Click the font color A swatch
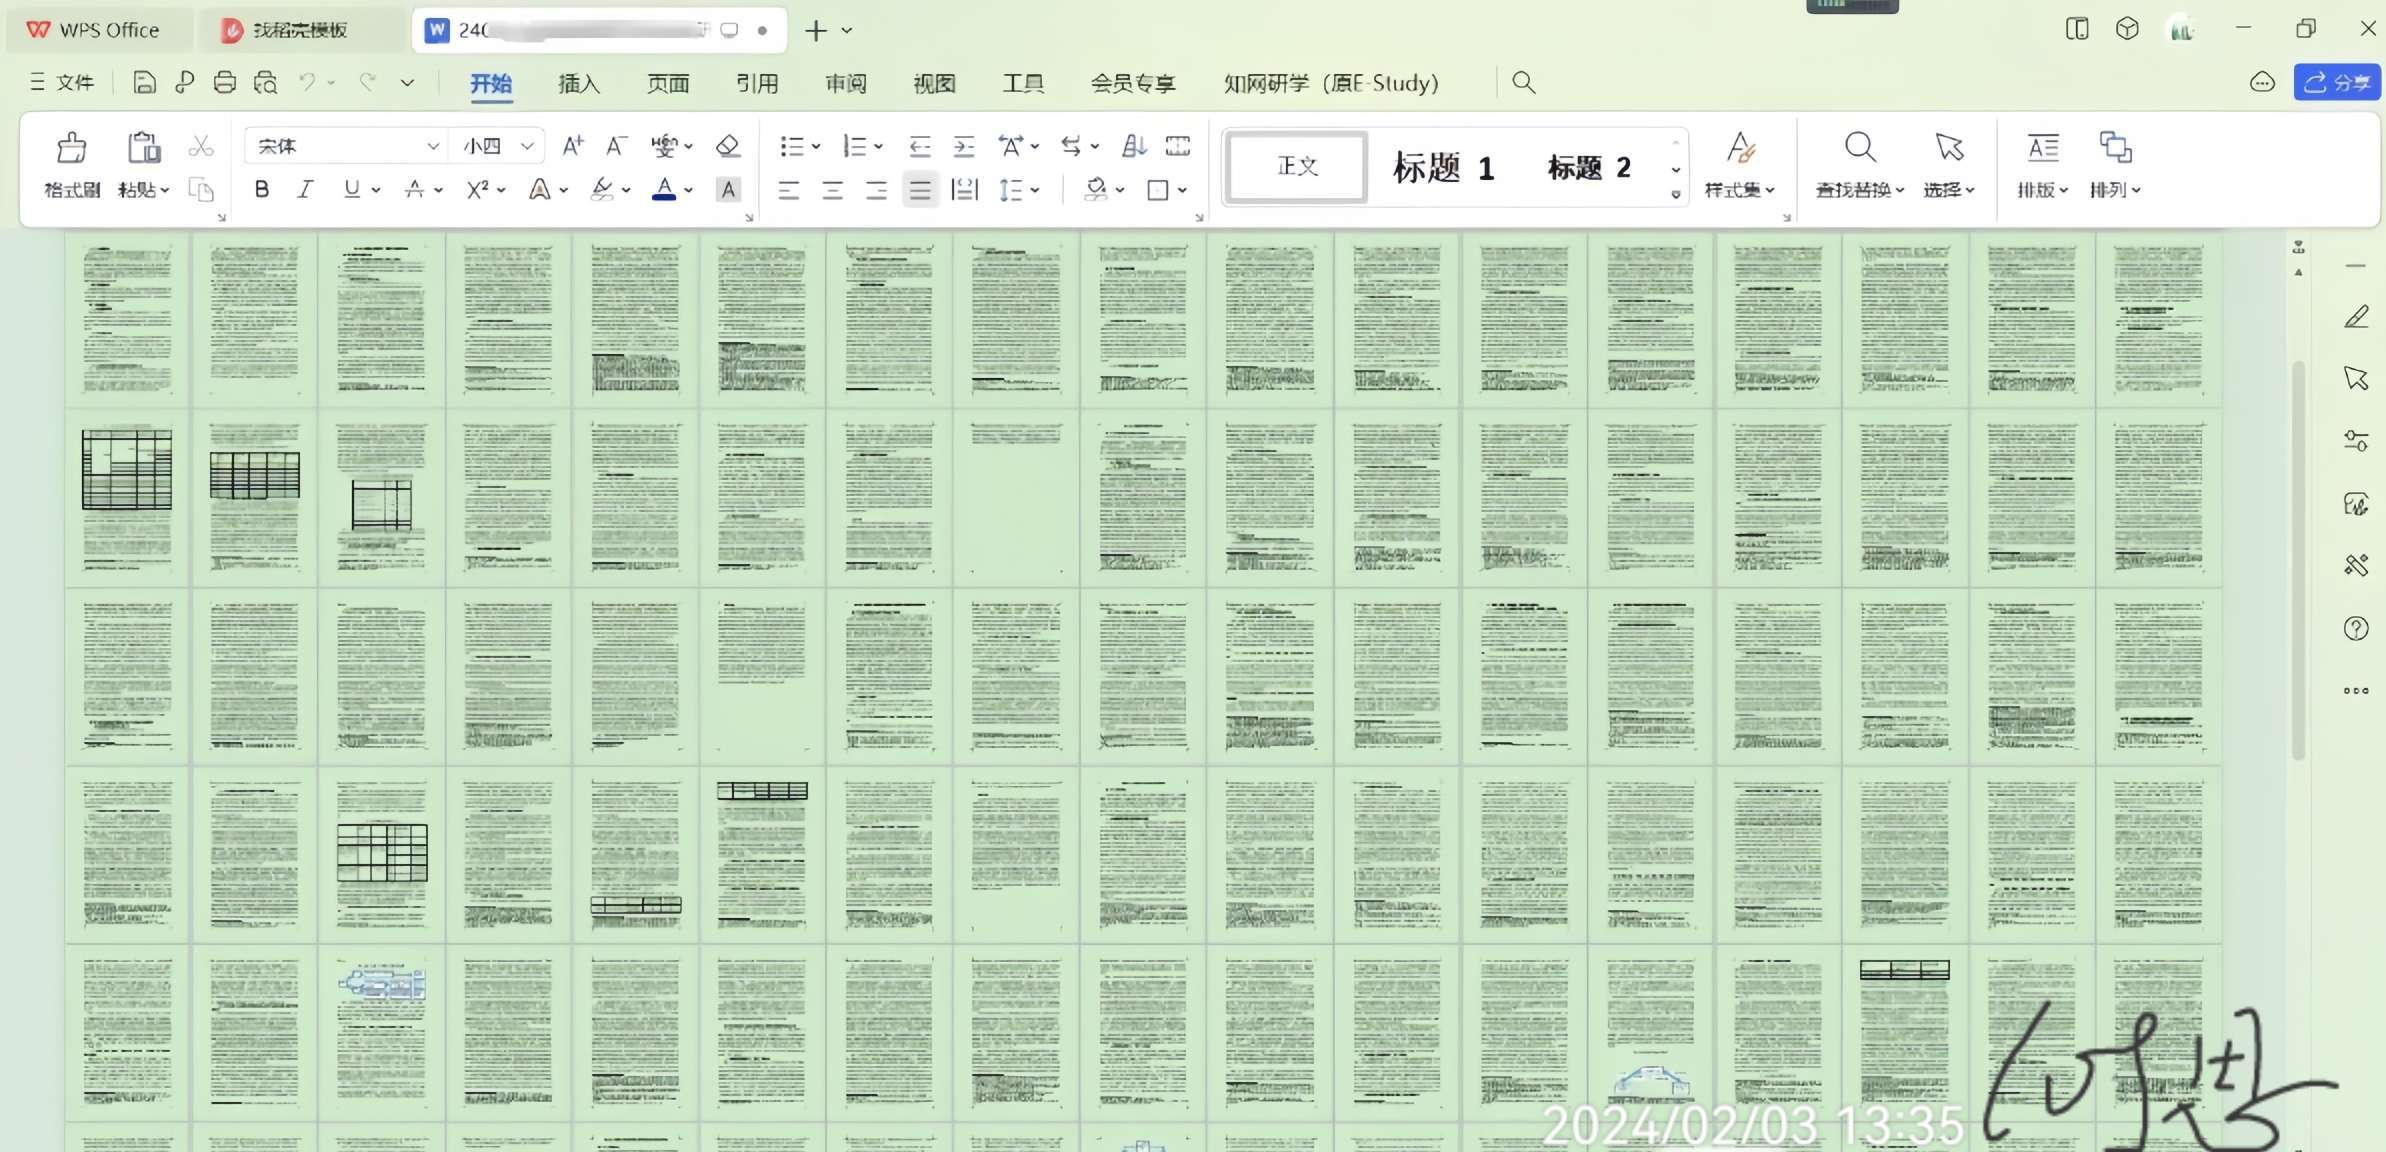Image resolution: width=2386 pixels, height=1152 pixels. pos(664,190)
